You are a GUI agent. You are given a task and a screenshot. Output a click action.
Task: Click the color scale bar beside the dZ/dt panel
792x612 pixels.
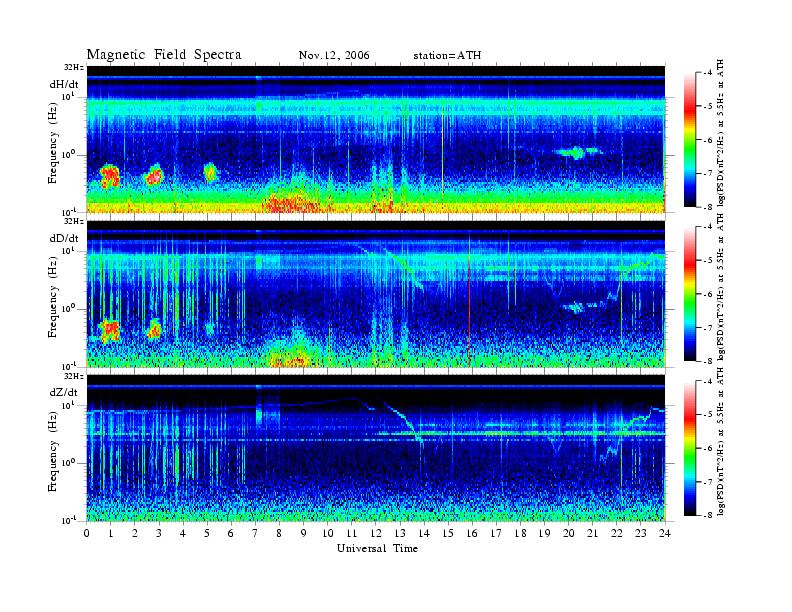click(x=690, y=448)
